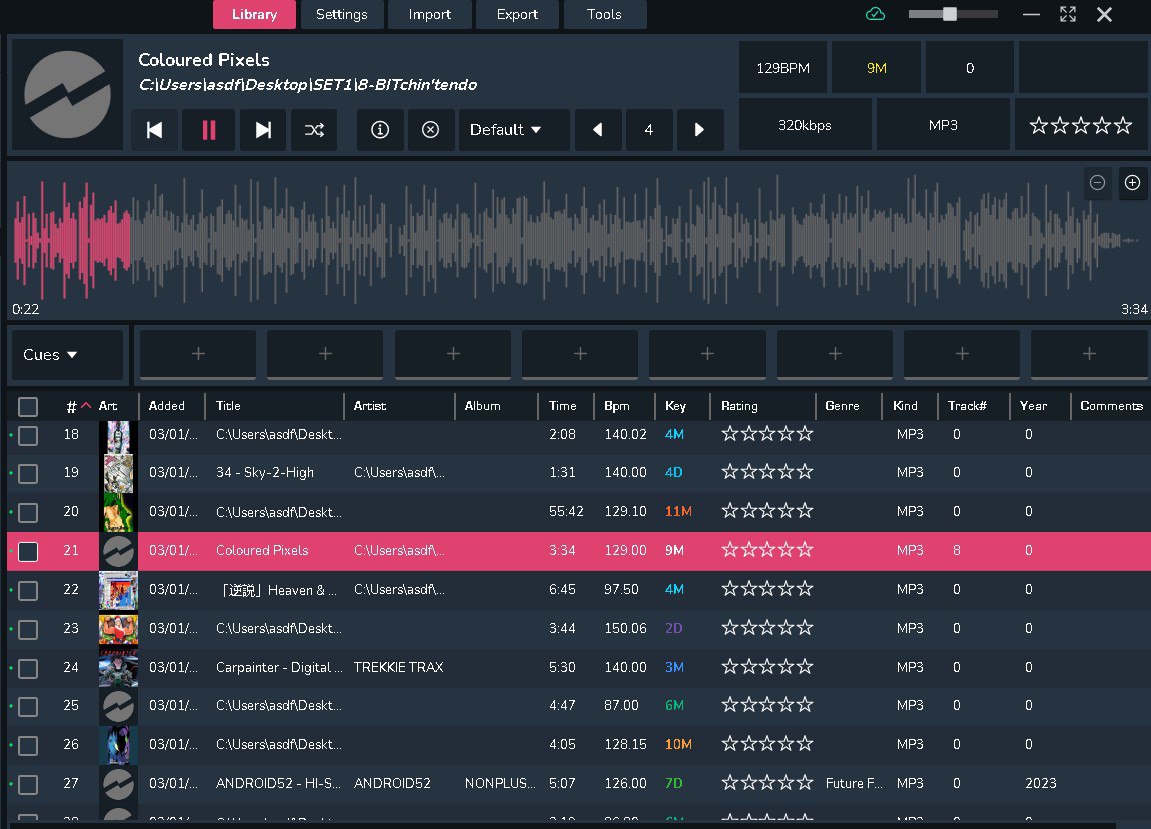The height and width of the screenshot is (829, 1151).
Task: Click the circled X clear icon
Action: [x=431, y=130]
